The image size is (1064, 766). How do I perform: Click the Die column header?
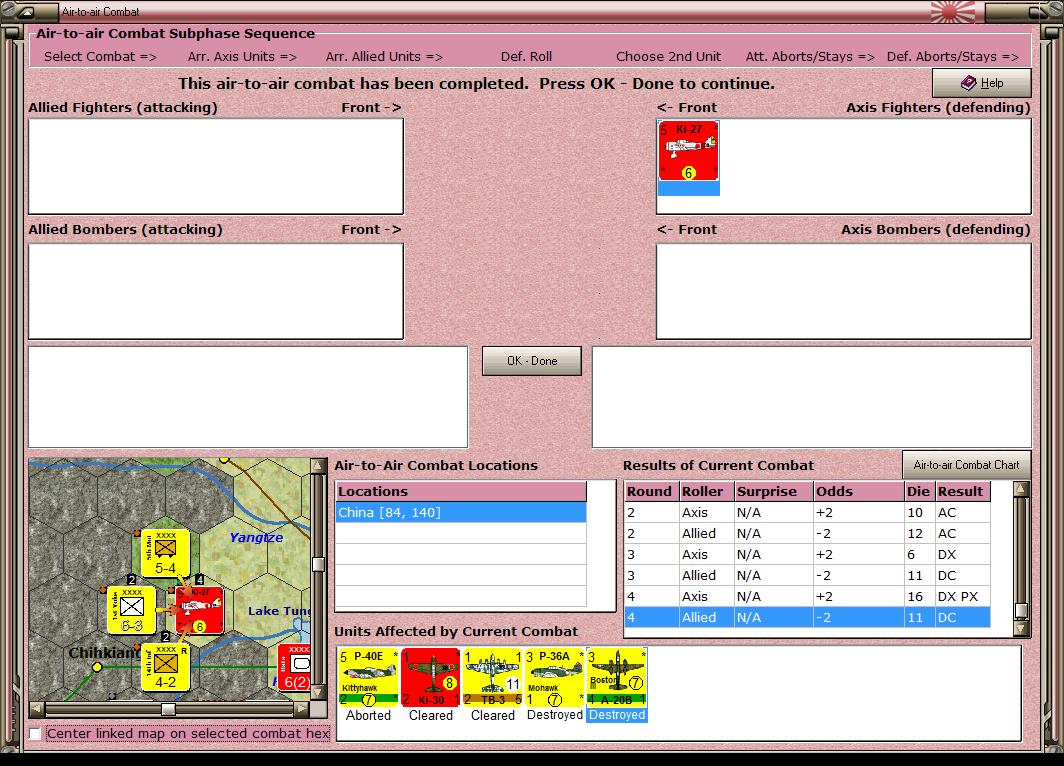click(920, 491)
